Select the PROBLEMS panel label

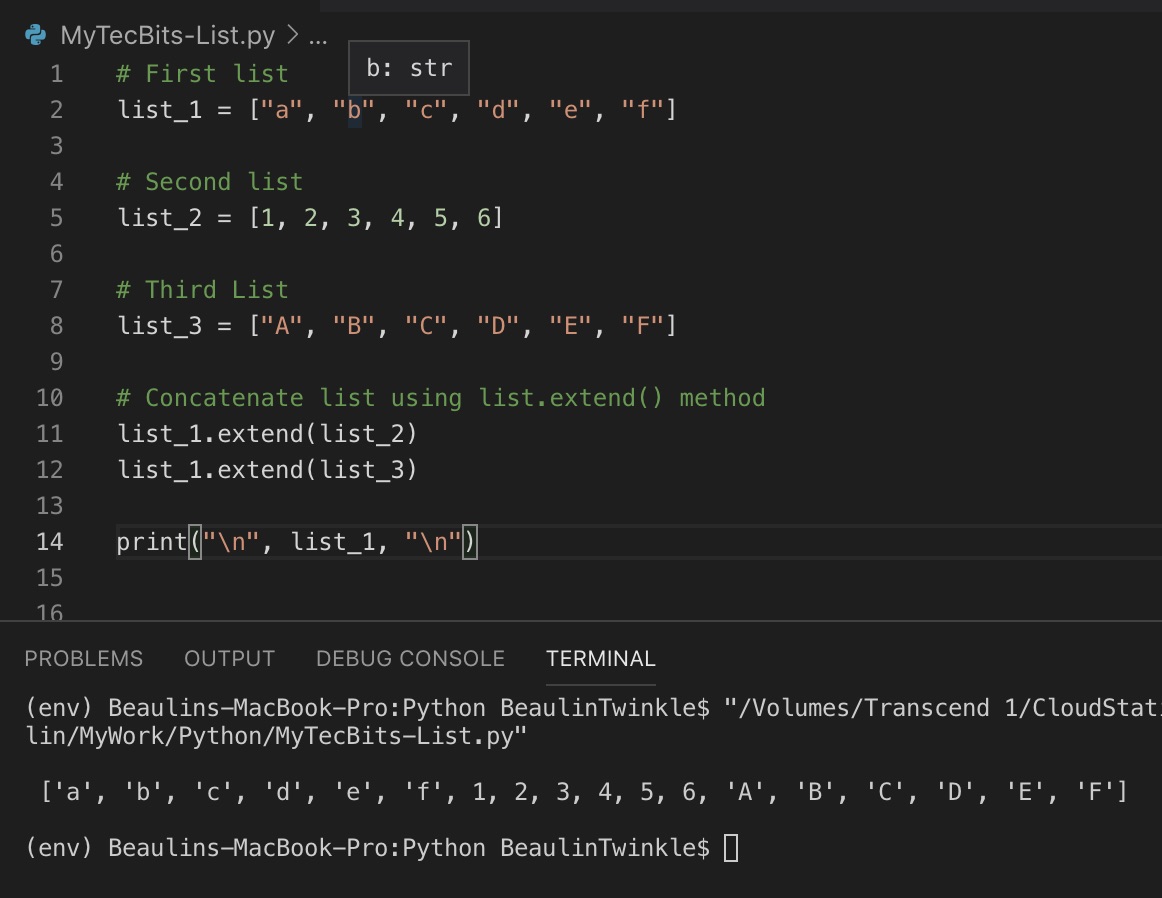click(83, 658)
